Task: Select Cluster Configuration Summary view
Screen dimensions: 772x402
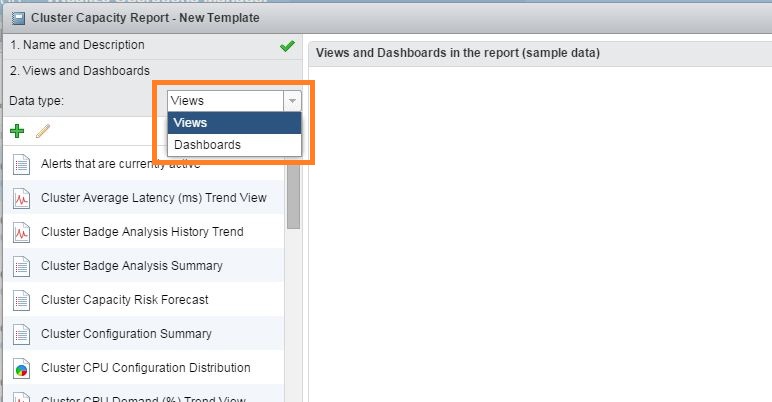Action: click(x=126, y=334)
